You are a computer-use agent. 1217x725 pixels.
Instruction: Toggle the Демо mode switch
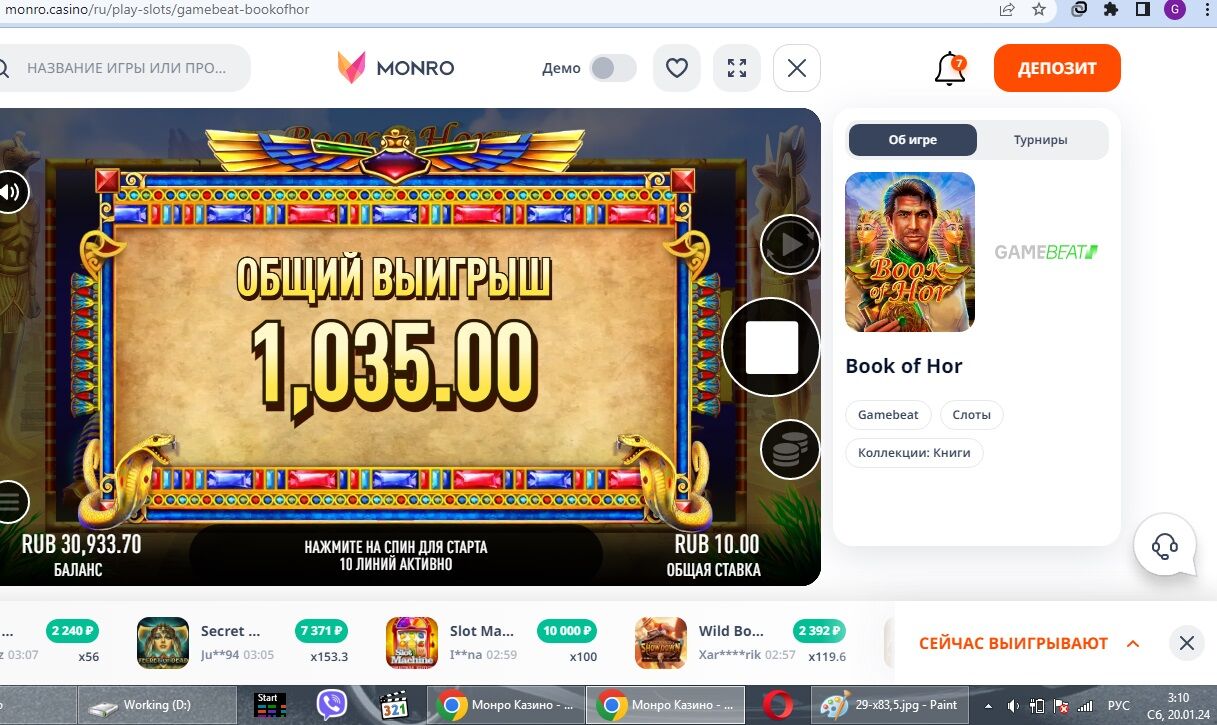(613, 68)
